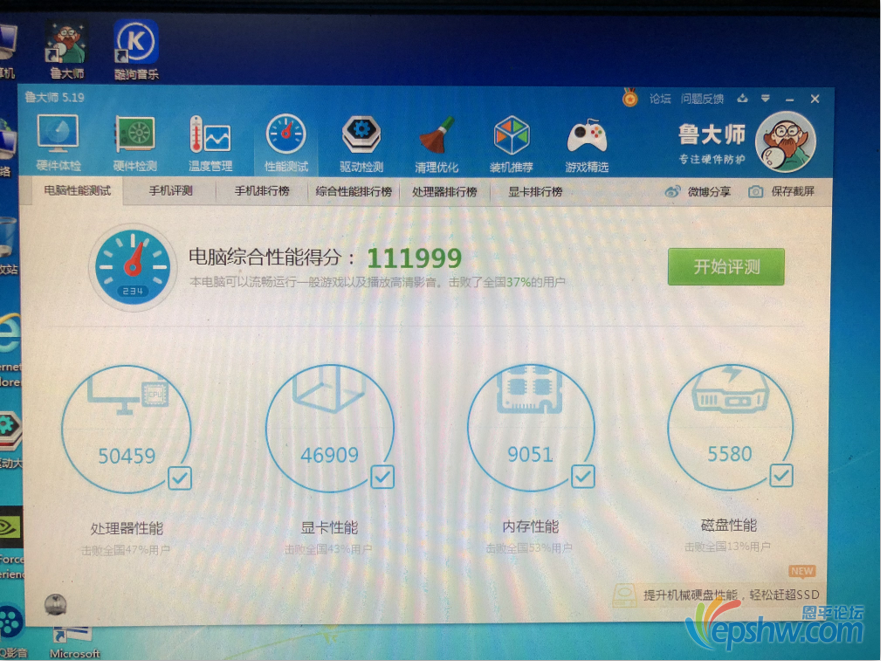Switch to the 显卡排行榜 tab
This screenshot has height=661, width=881.
(535, 192)
